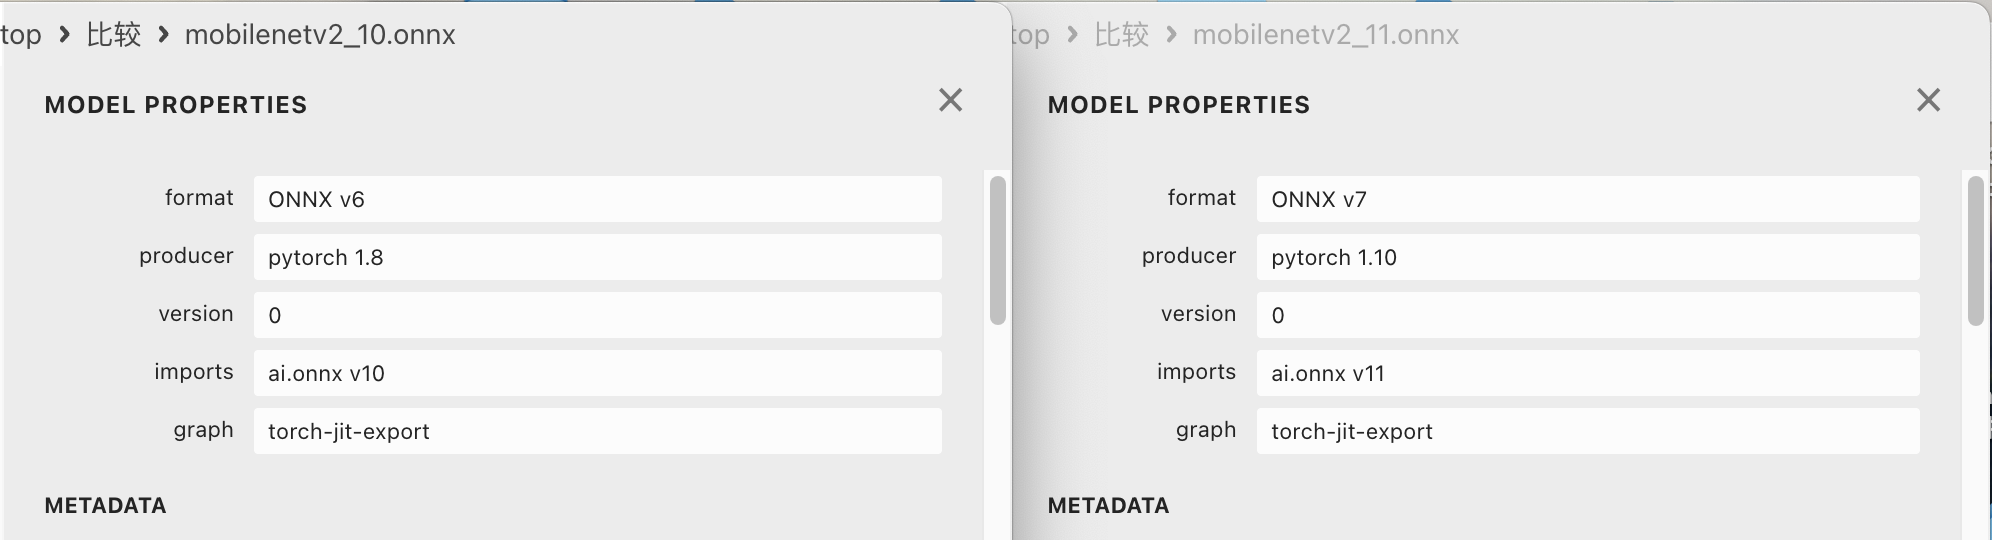1992x540 pixels.
Task: Click the imports field ai.onnx v11
Action: 1588,373
